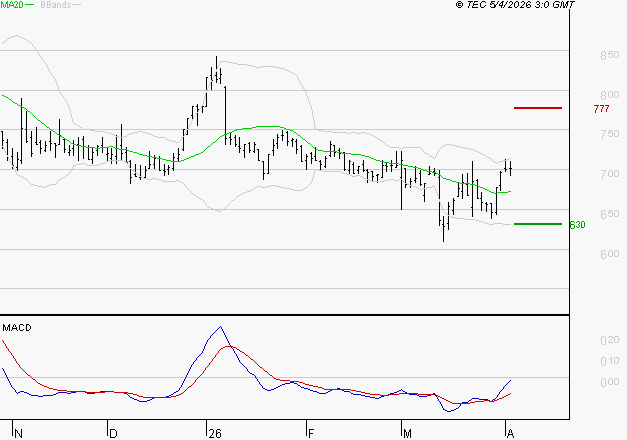The height and width of the screenshot is (440, 627).
Task: Click the 600 price axis label
Action: coord(609,254)
